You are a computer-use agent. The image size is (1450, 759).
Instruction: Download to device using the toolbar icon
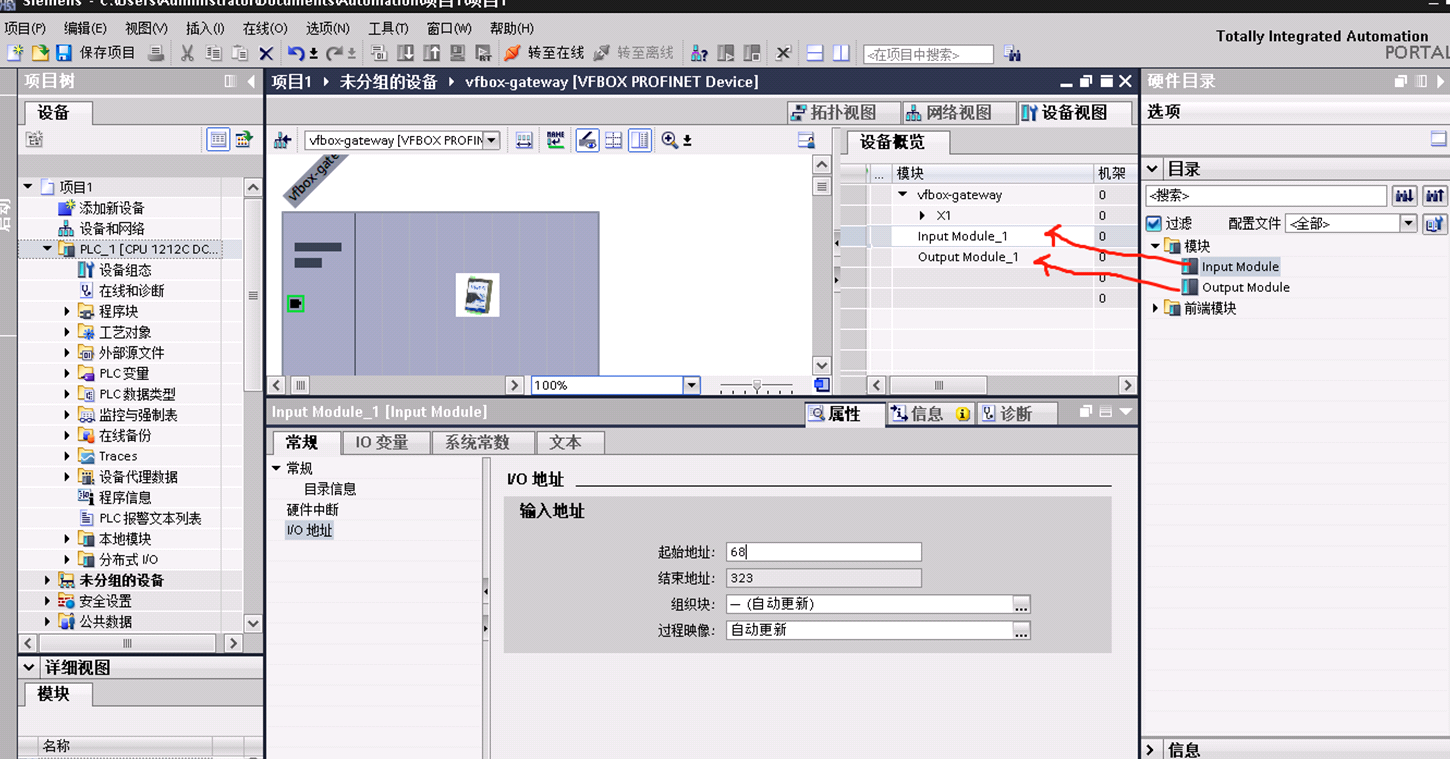pyautogui.click(x=405, y=53)
